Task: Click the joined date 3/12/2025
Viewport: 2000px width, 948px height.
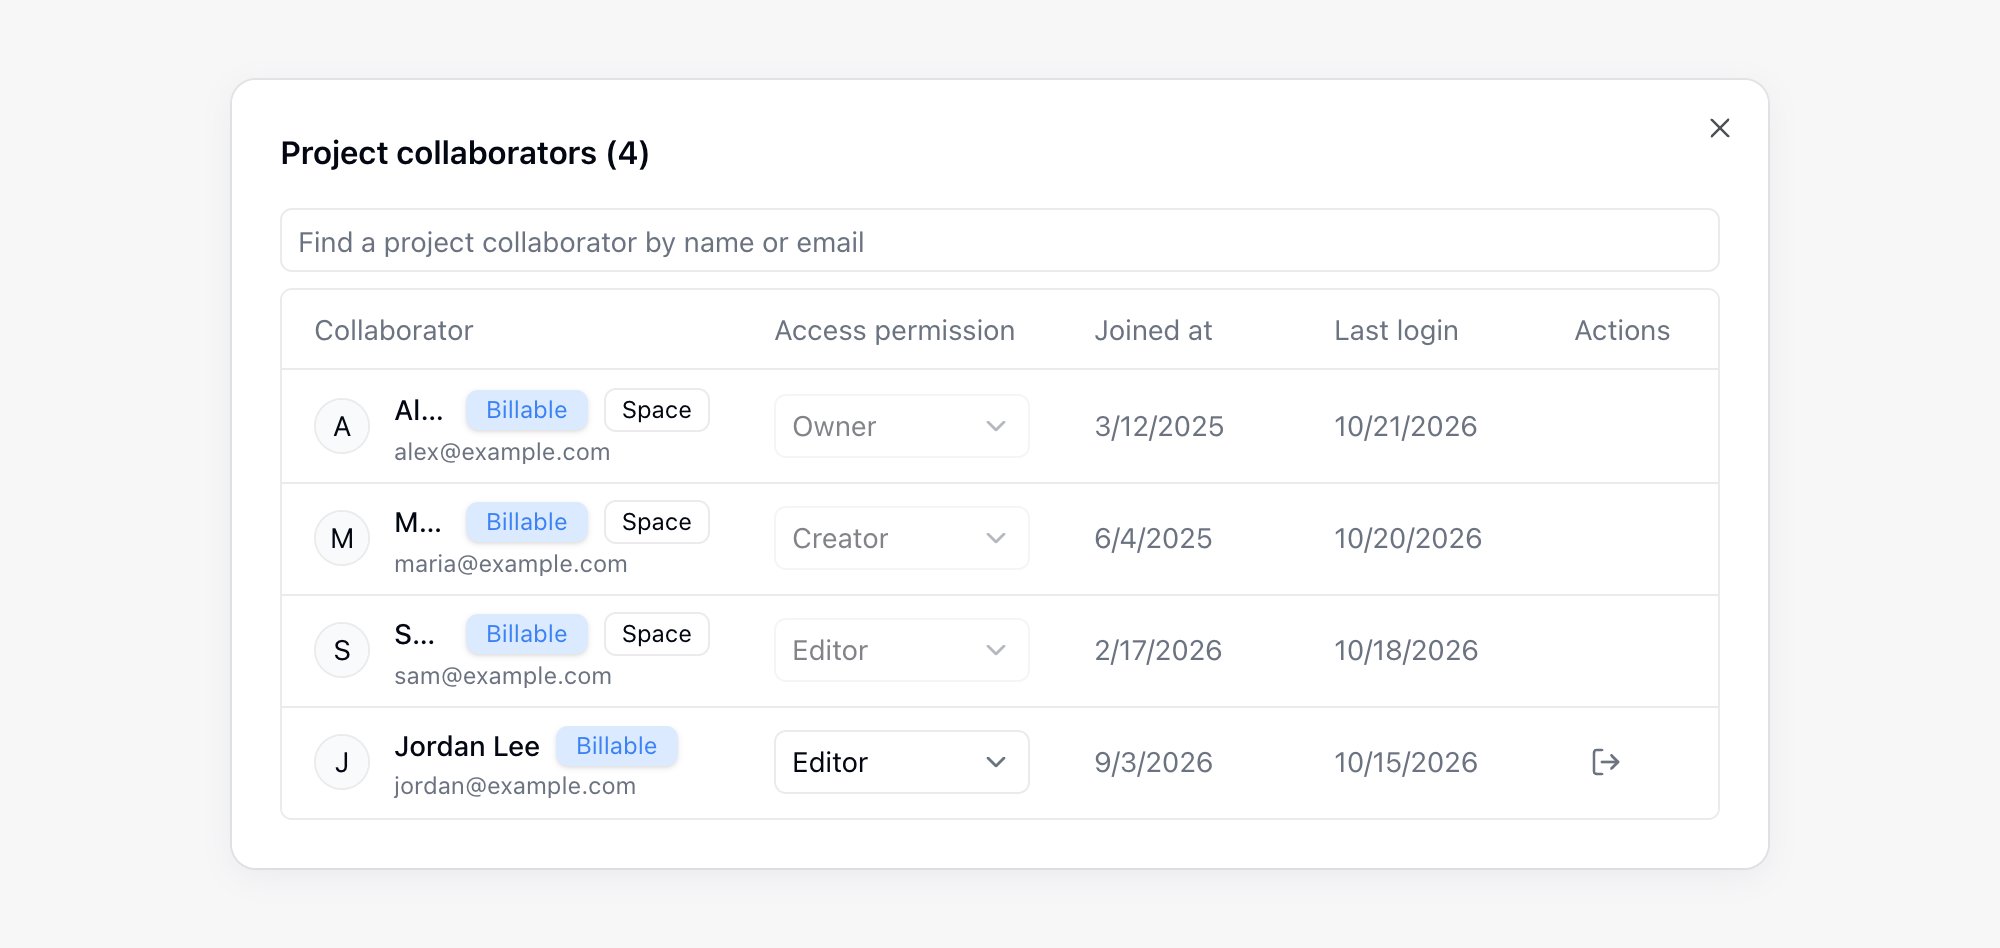Action: (x=1159, y=426)
